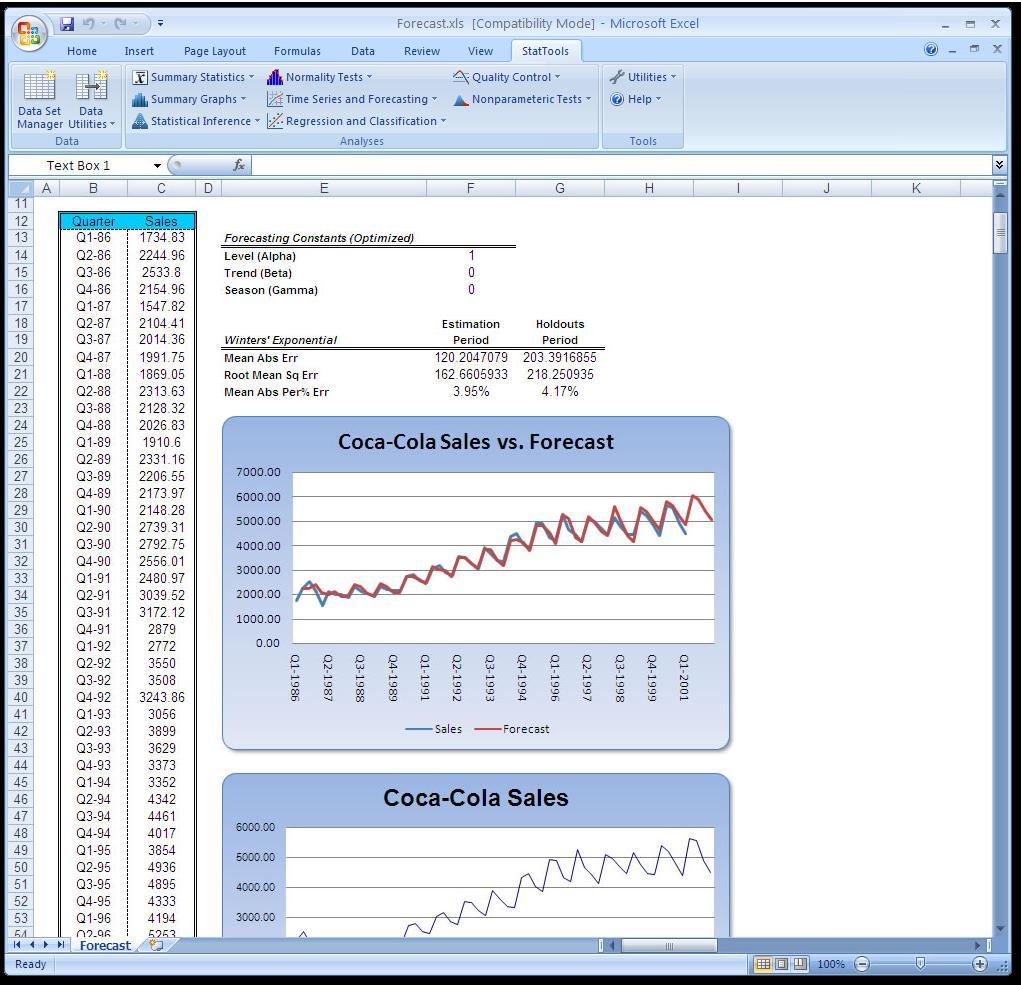Open the Data Set Manager
The height and width of the screenshot is (985, 1021).
[40, 100]
